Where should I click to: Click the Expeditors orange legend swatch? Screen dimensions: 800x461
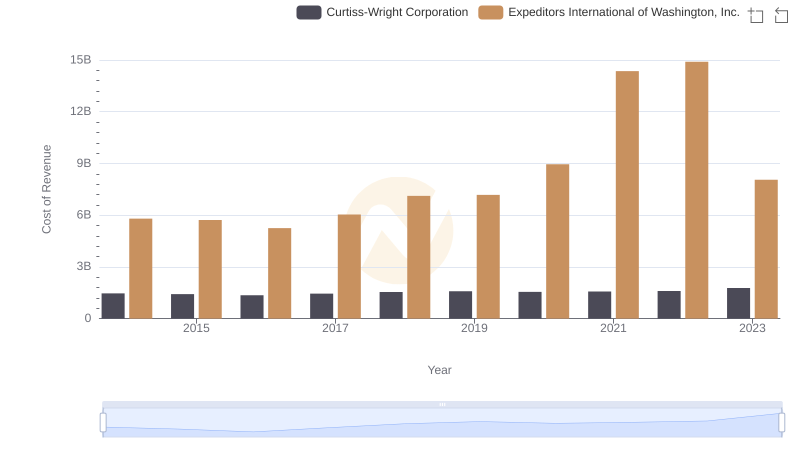(x=490, y=12)
